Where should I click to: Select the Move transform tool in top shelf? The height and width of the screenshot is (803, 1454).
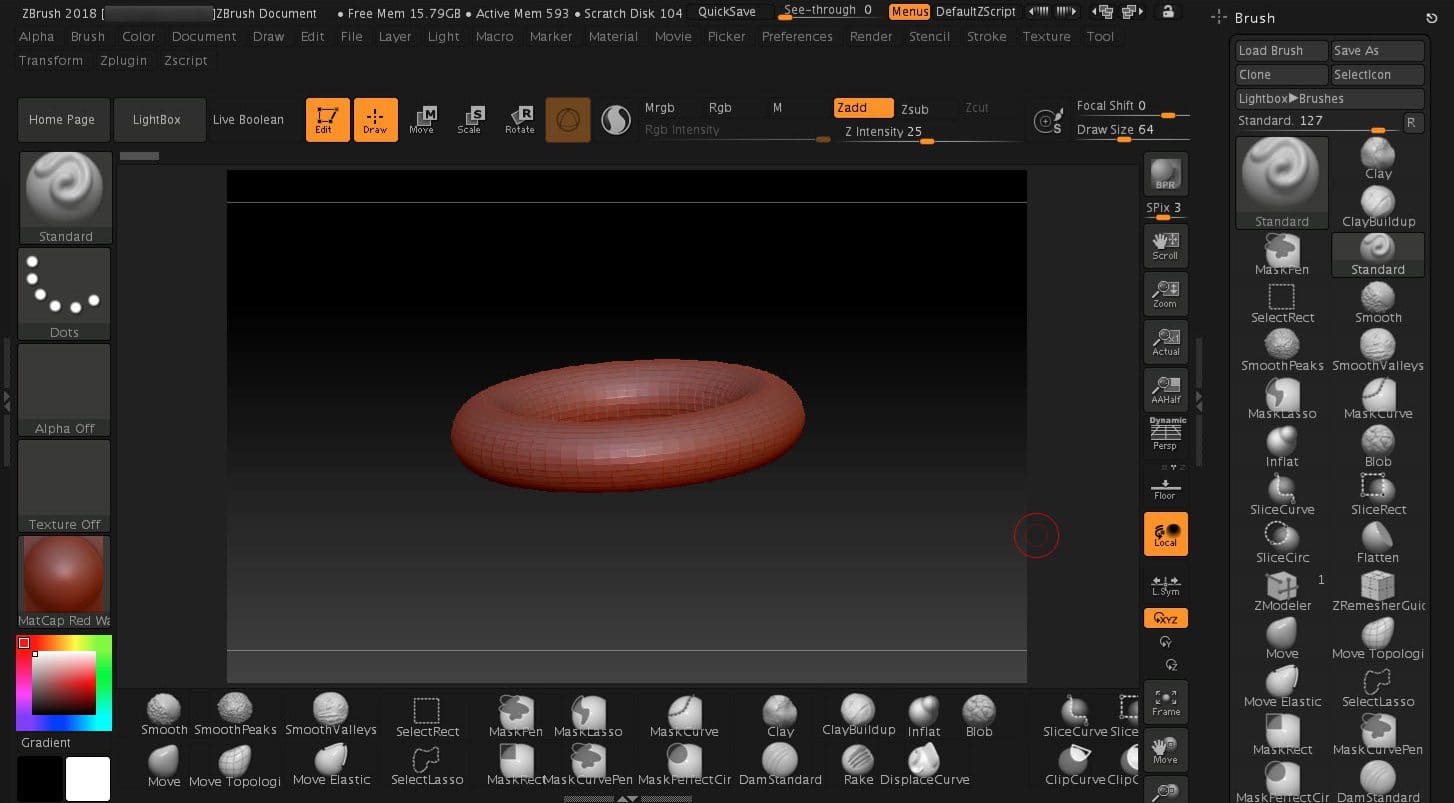click(422, 119)
